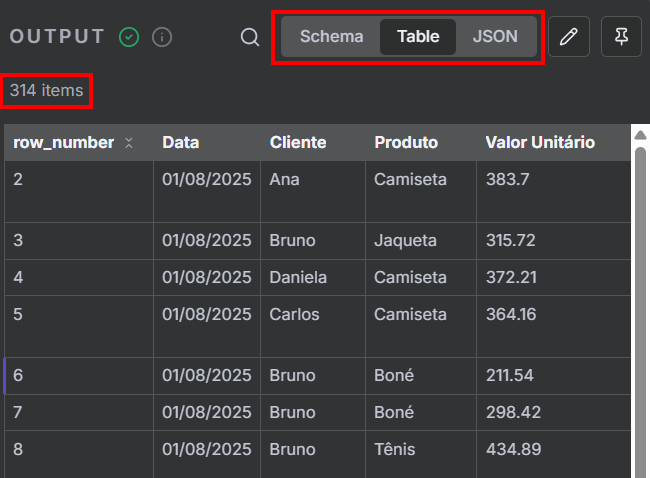Click the Camiseta cell in Carlos's row
The width and height of the screenshot is (650, 478).
[x=421, y=326]
